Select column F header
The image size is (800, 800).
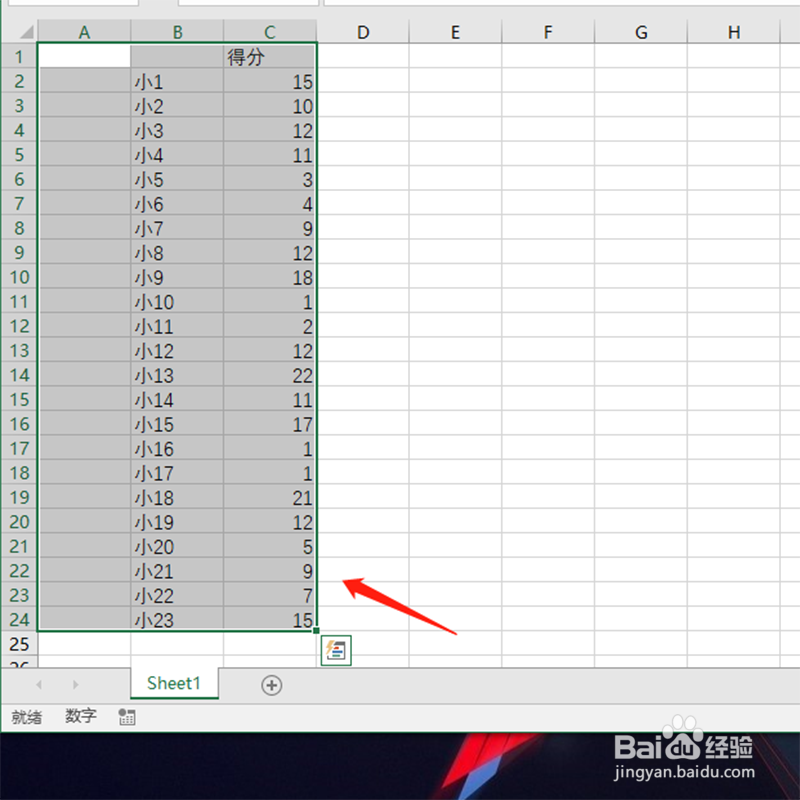pos(548,32)
